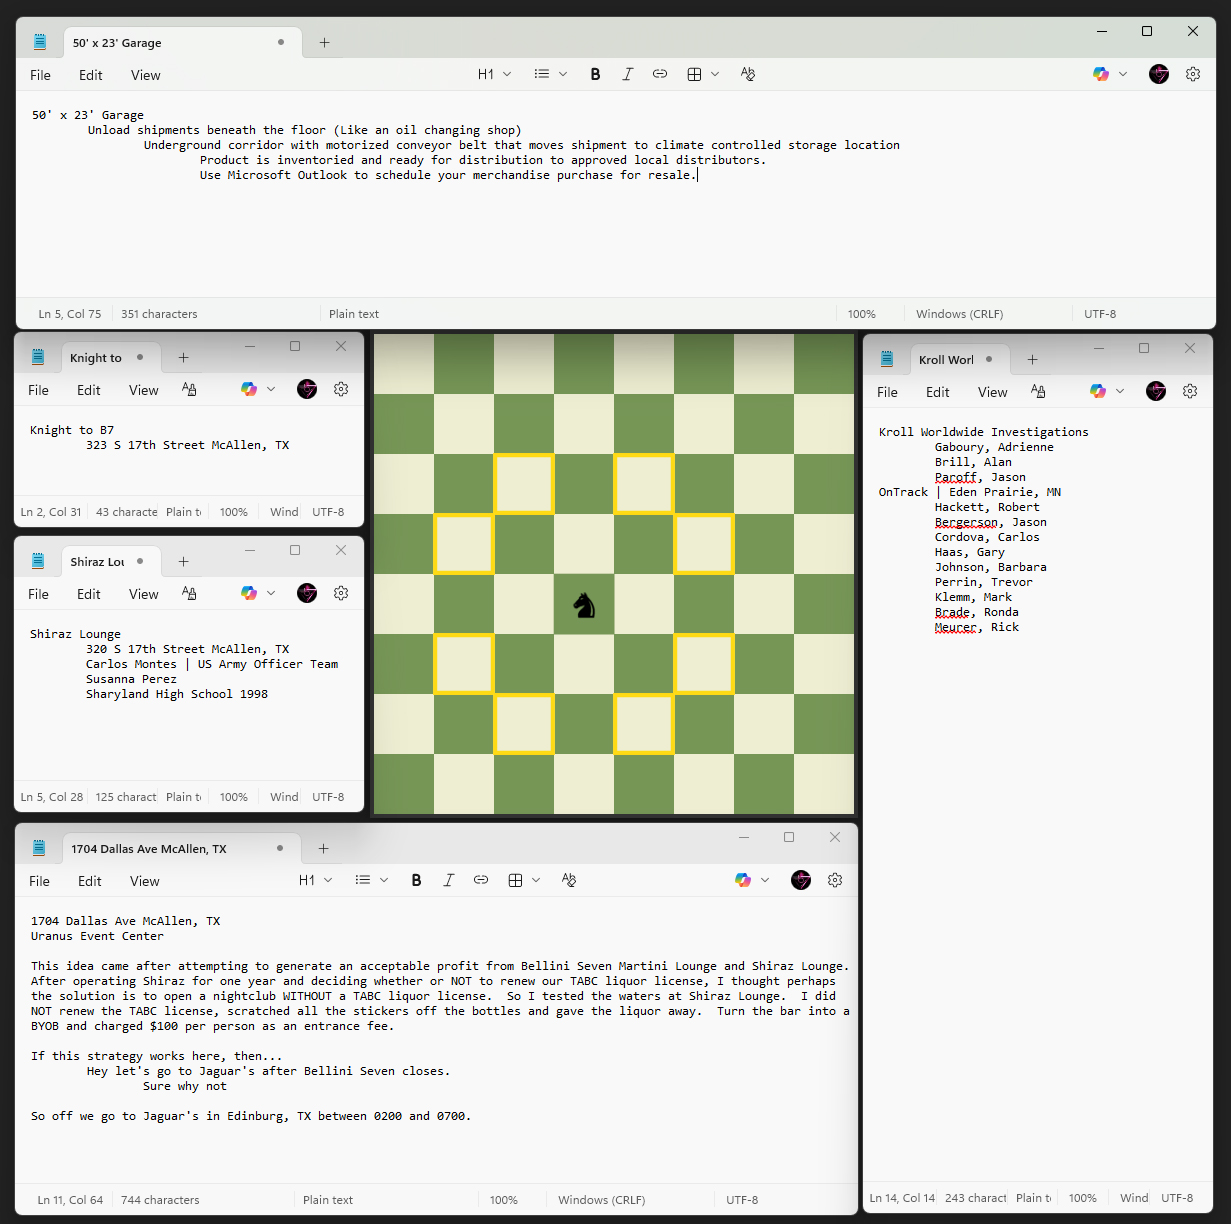
Task: Click zoom level 100% in Garage status bar
Action: (x=861, y=314)
